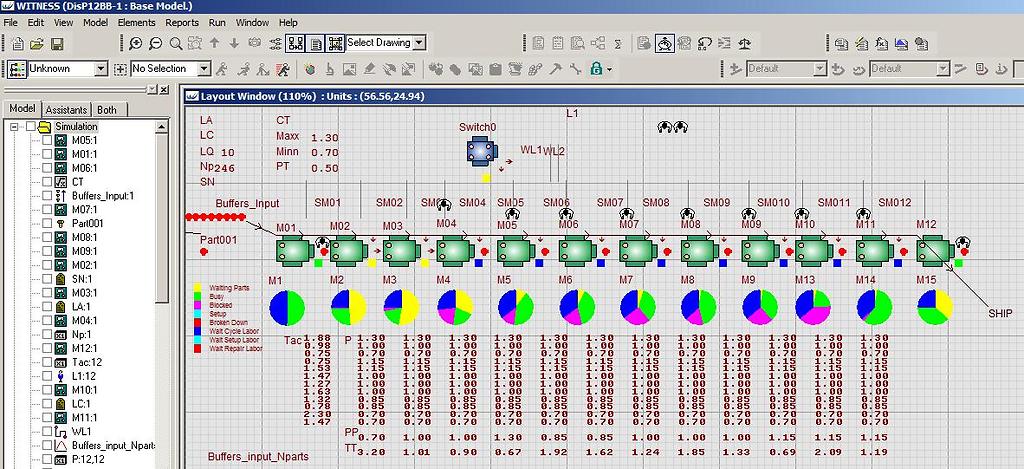
Task: Click the SHIP label in layout
Action: pyautogui.click(x=1000, y=314)
